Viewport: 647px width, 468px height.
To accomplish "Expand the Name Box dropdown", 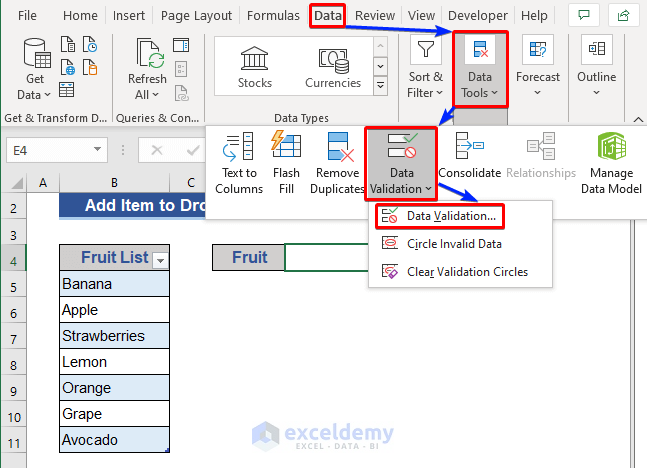I will click(97, 149).
